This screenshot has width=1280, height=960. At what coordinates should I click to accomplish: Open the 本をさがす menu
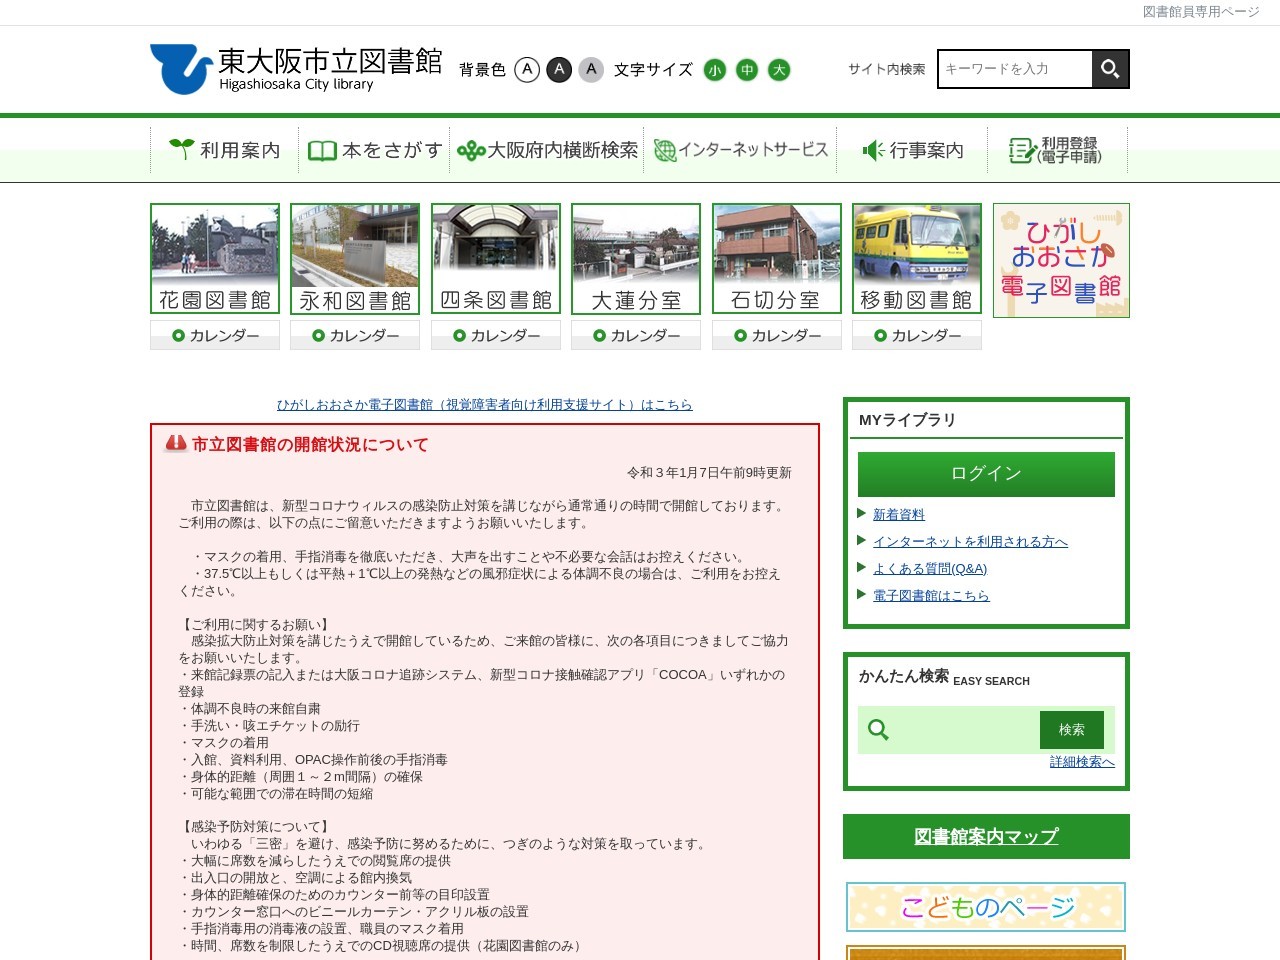[x=375, y=150]
